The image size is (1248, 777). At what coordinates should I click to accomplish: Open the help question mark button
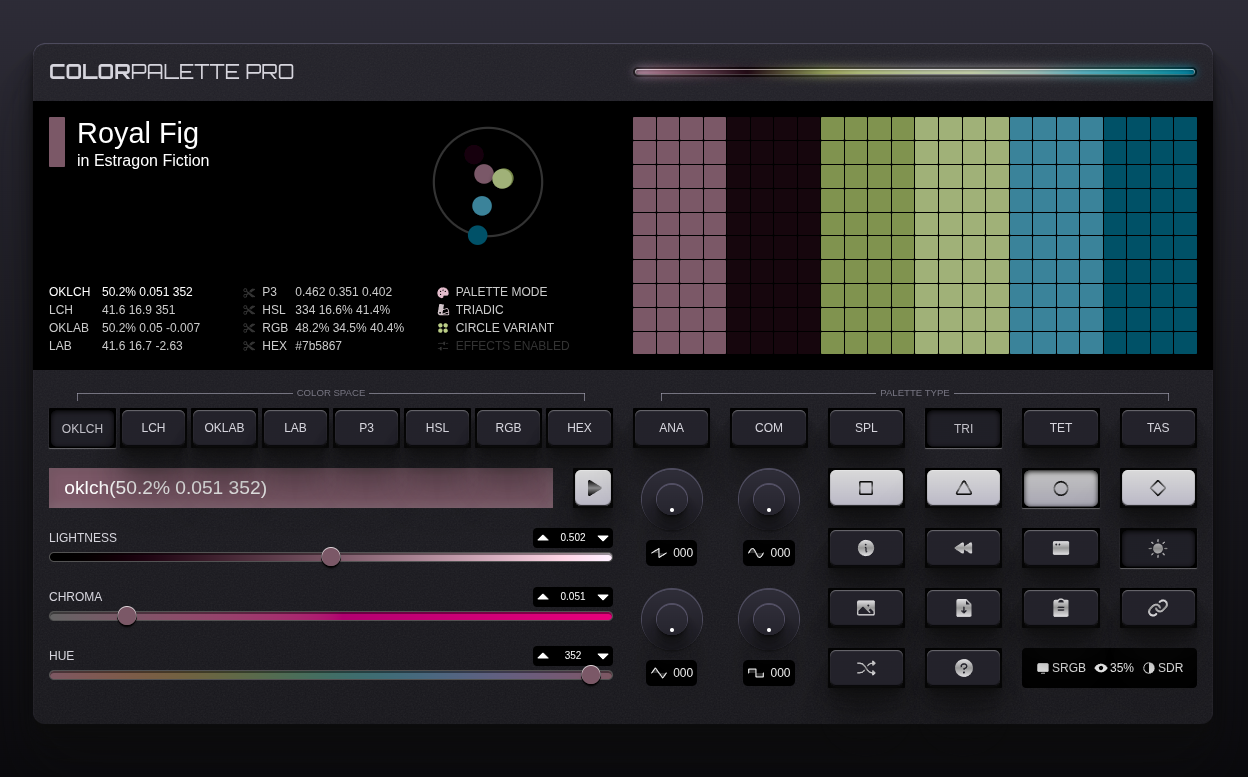tap(963, 668)
